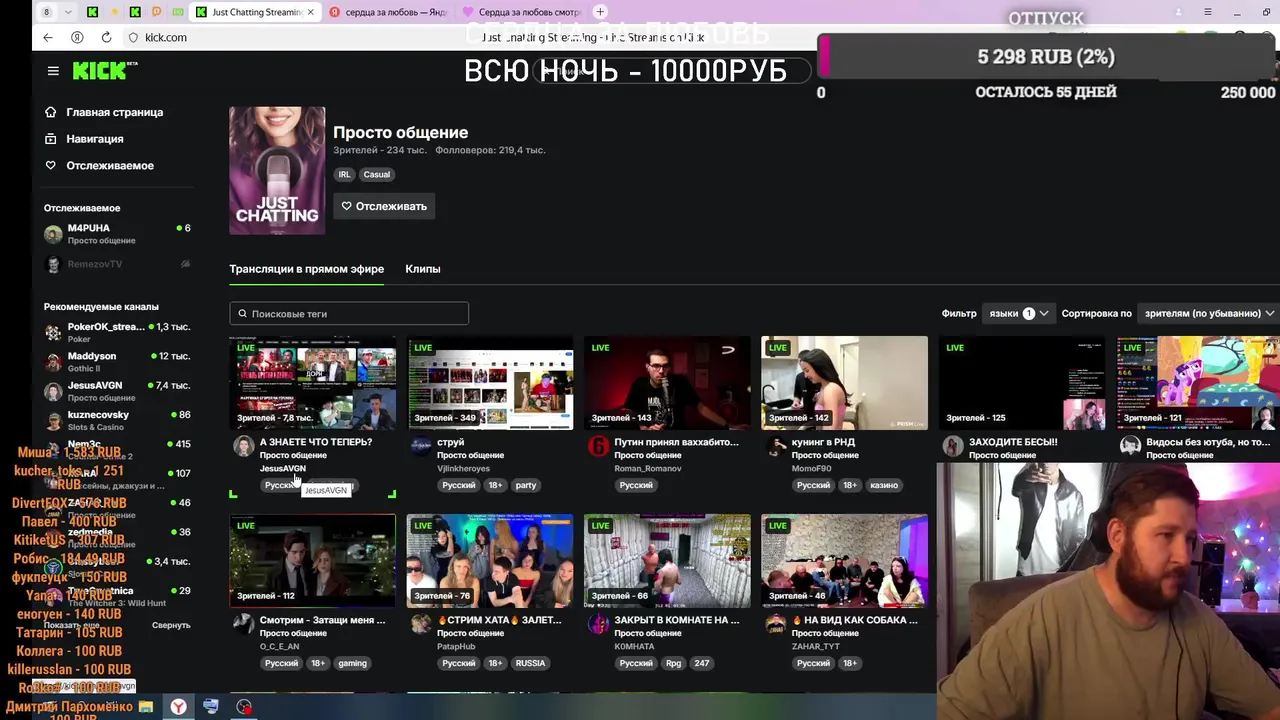Screen dimensions: 1280x720
Task: Click Roman_Romanov's red avatar icon
Action: (598, 446)
